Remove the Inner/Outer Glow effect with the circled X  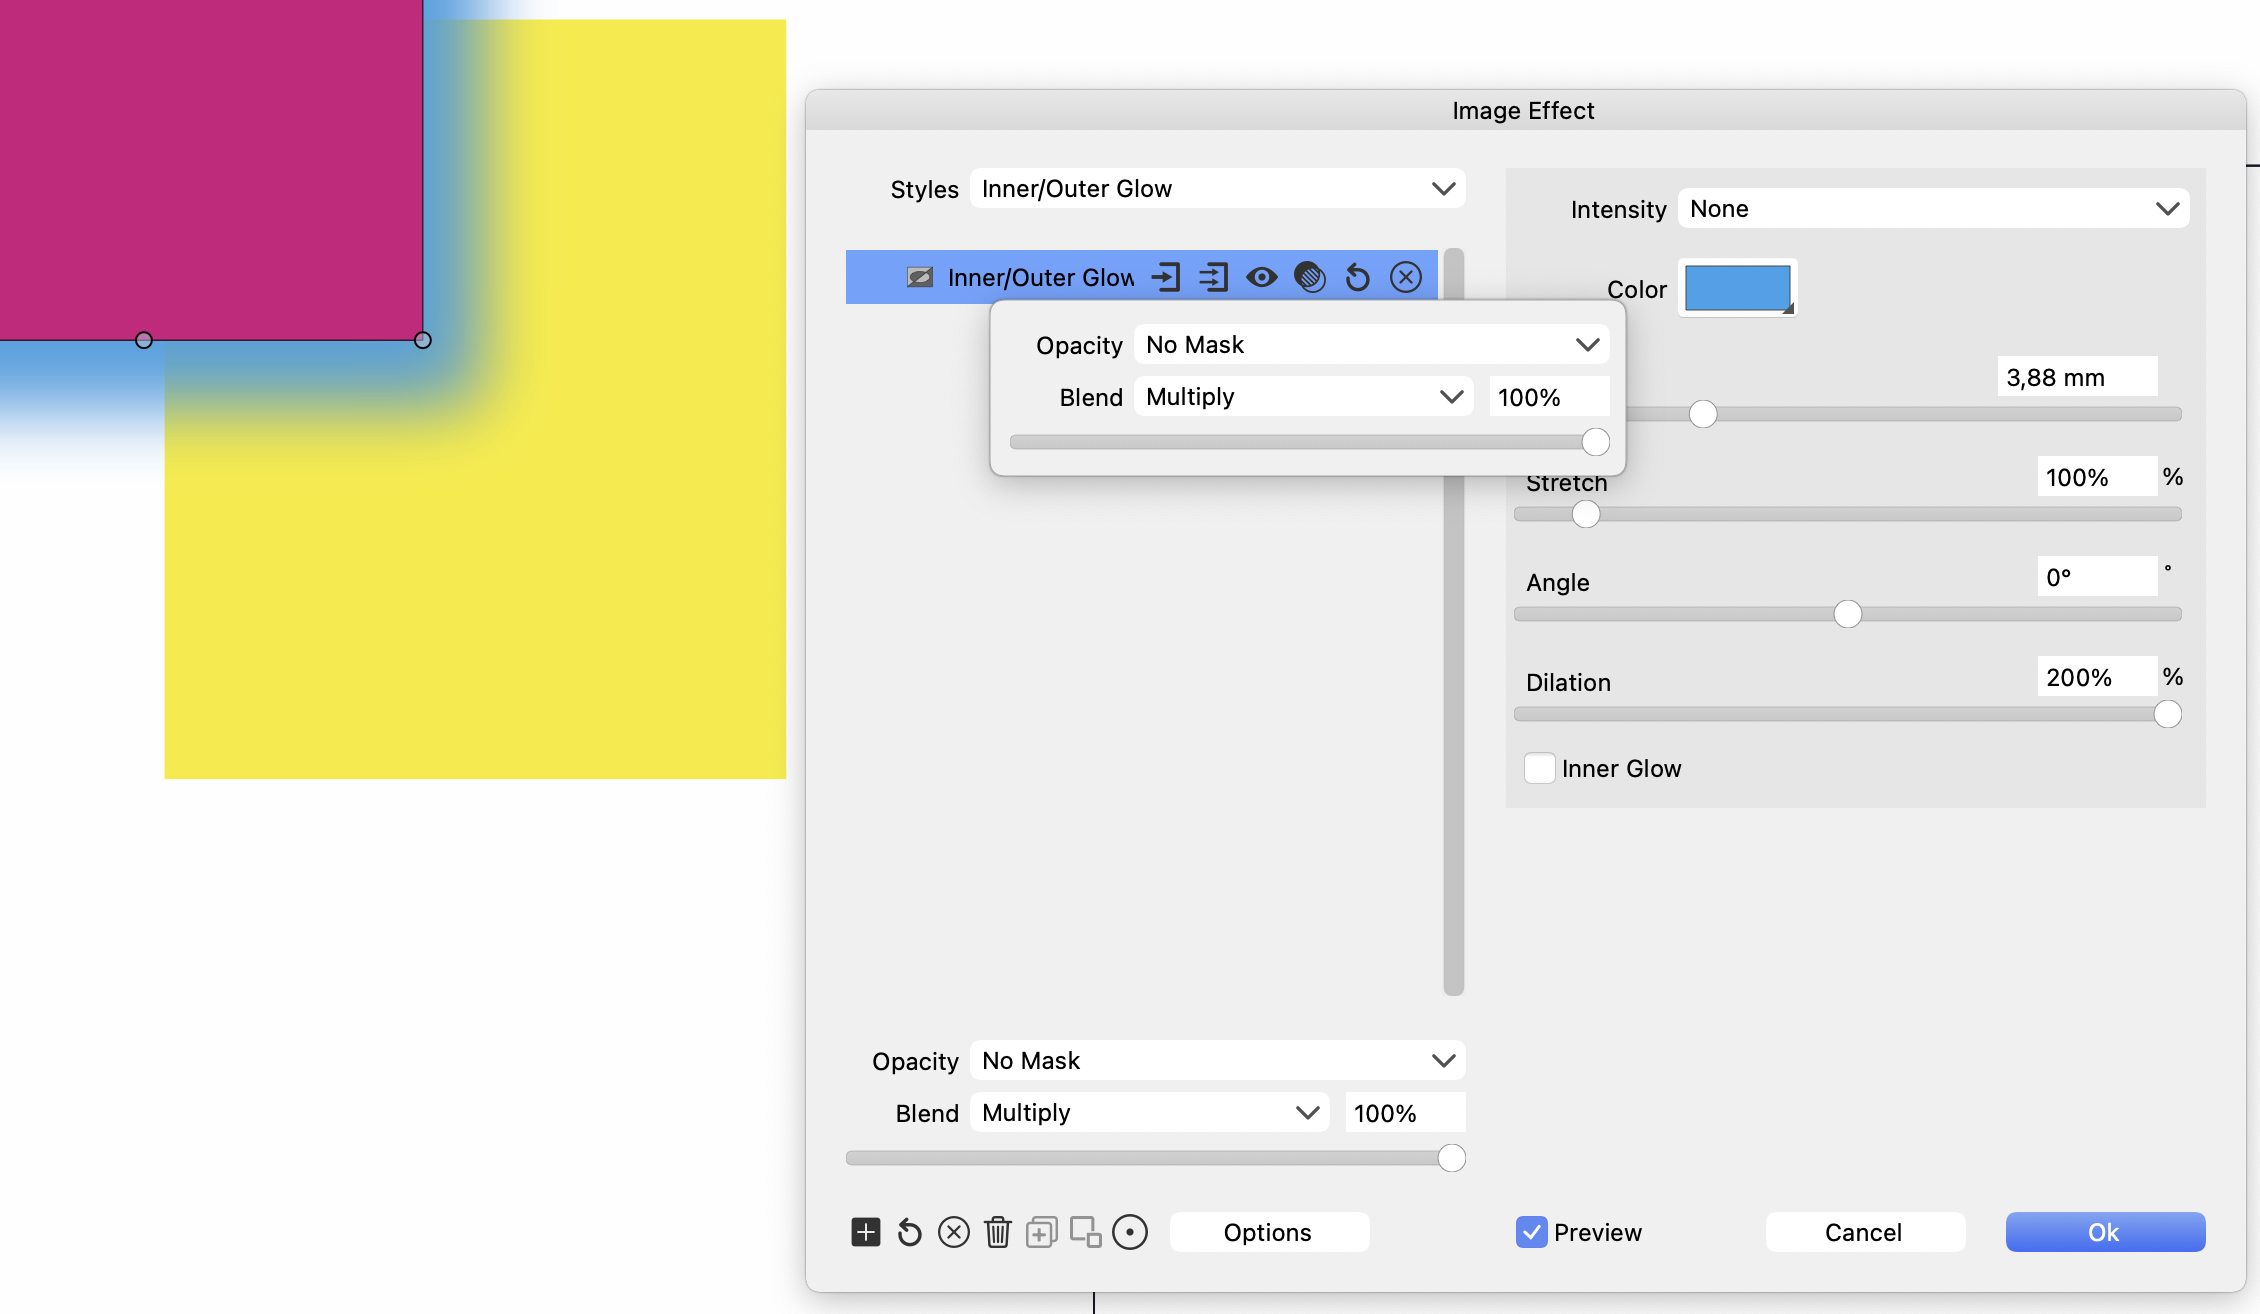coord(1405,277)
